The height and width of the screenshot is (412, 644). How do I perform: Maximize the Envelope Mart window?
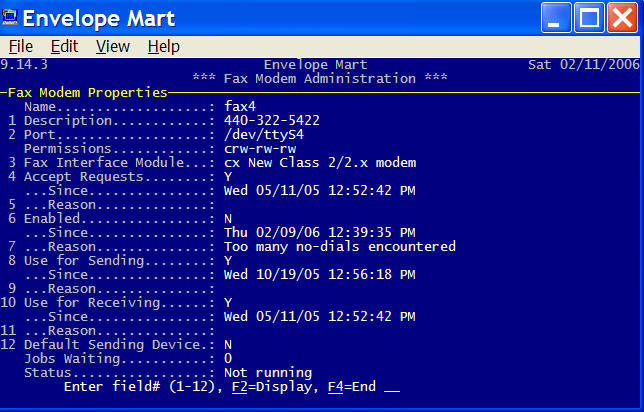click(x=589, y=18)
